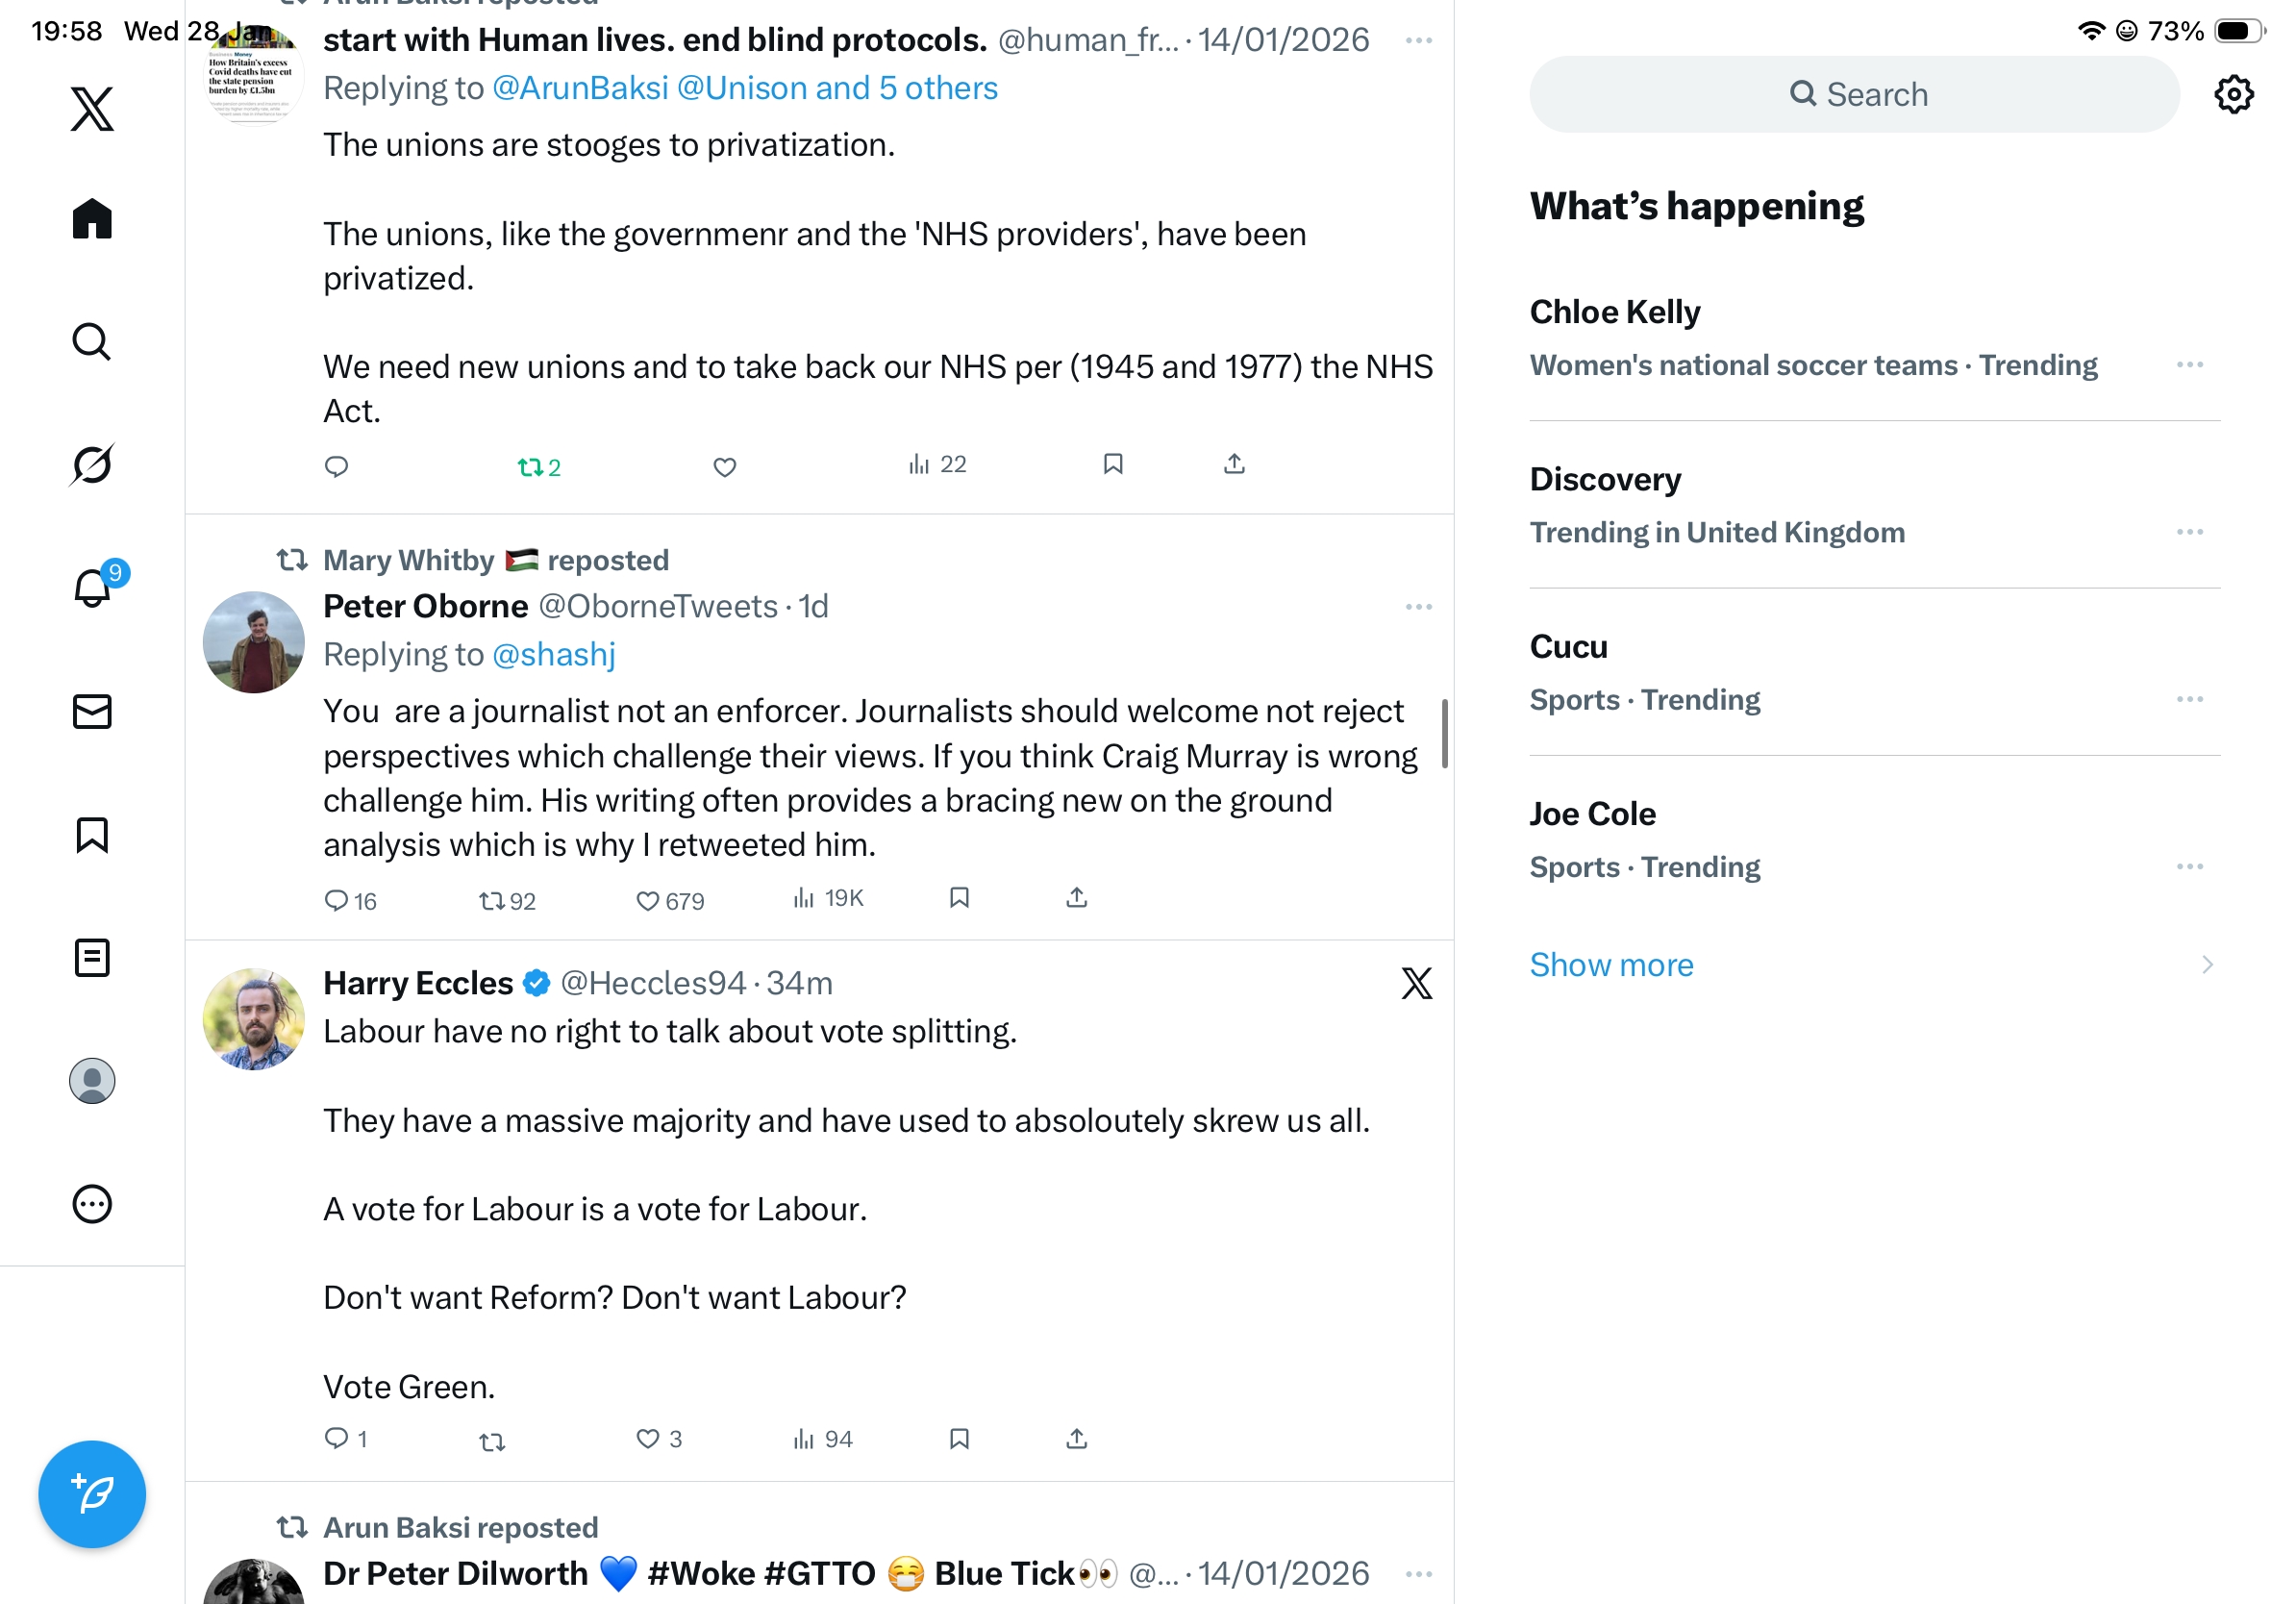
Task: Like Peter Oborne's reply
Action: tap(648, 900)
